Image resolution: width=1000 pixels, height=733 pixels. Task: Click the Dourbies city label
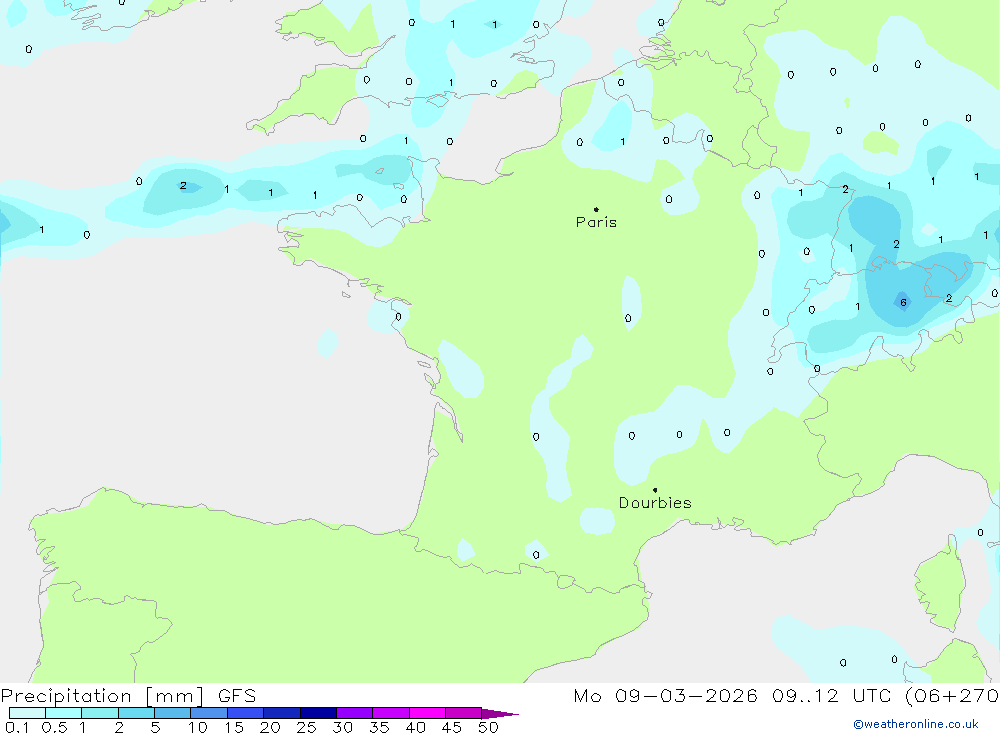(655, 503)
